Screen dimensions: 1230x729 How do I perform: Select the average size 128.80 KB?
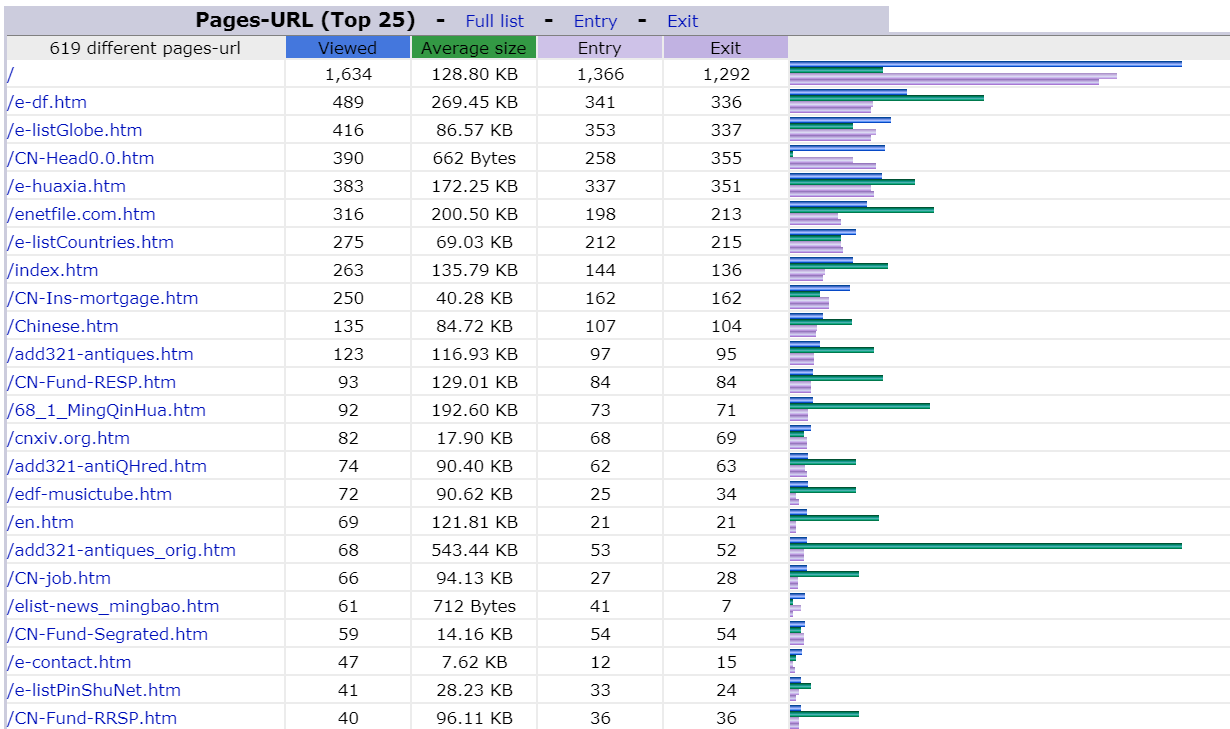pos(474,74)
